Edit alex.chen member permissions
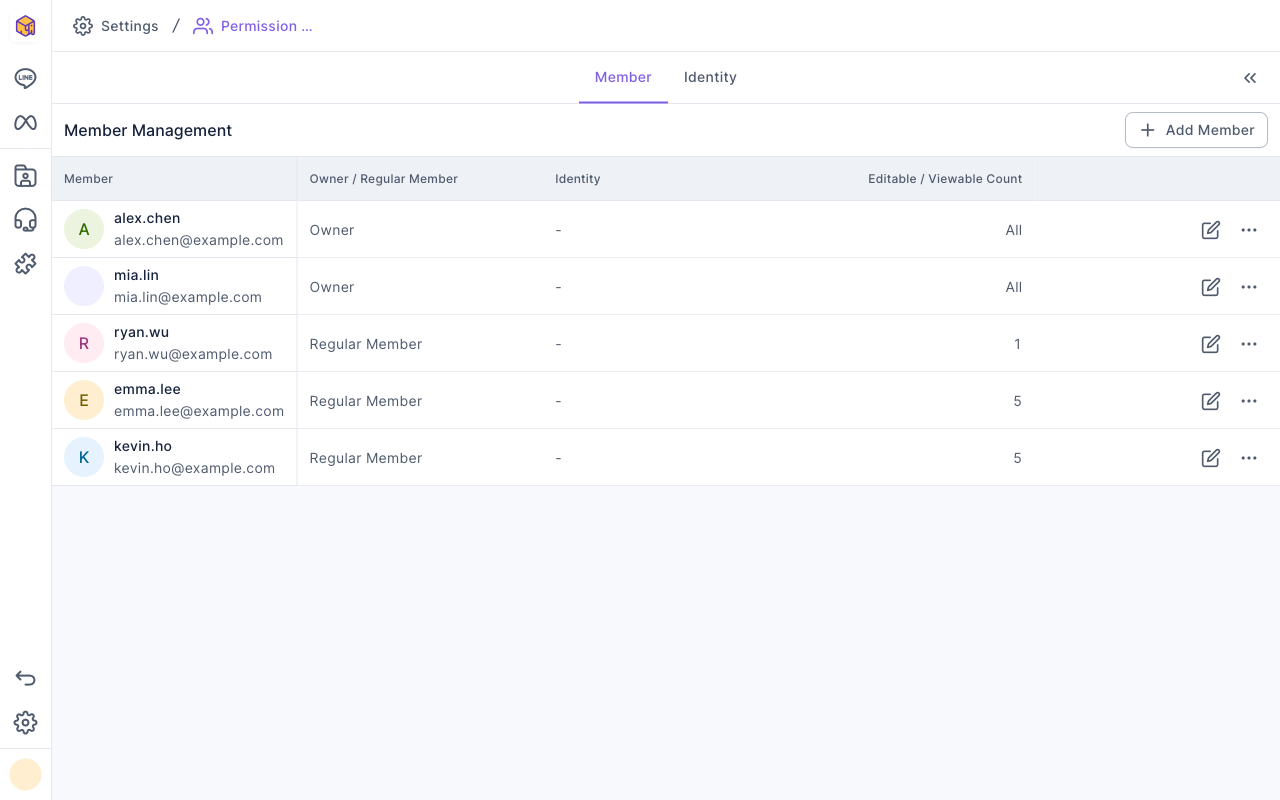The width and height of the screenshot is (1280, 800). click(1210, 230)
